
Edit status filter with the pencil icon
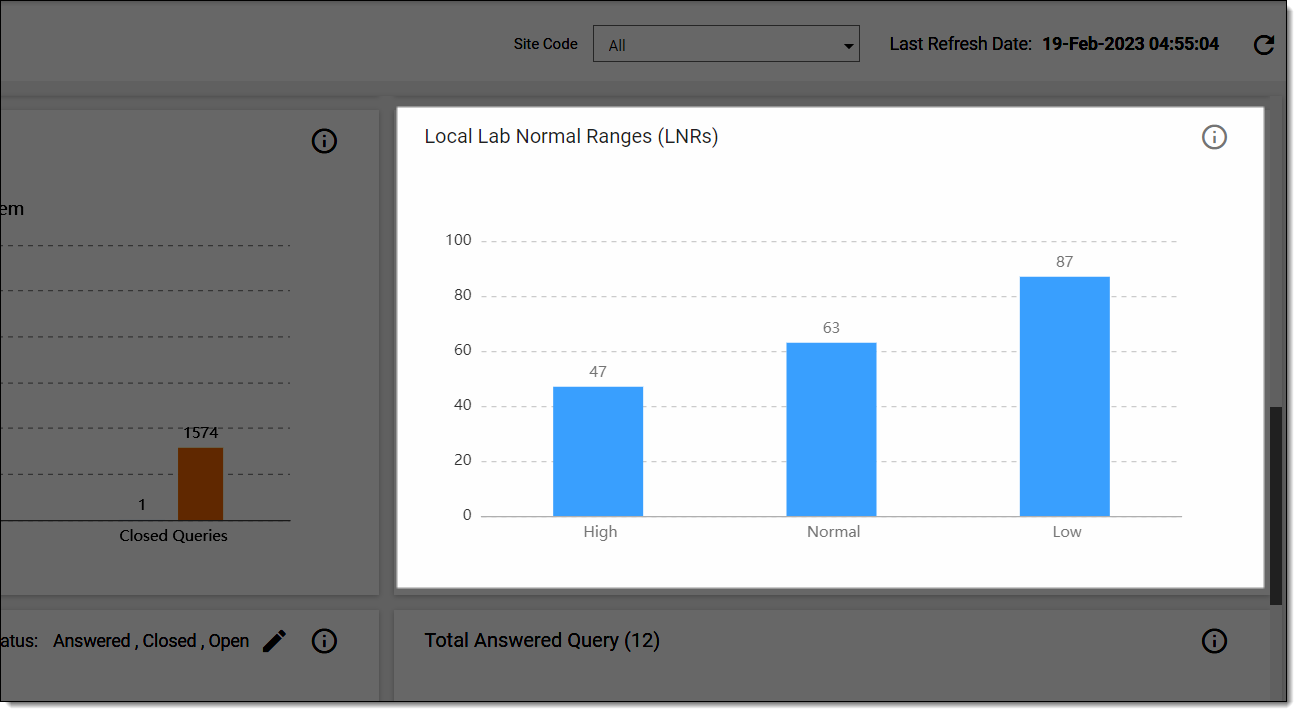pyautogui.click(x=275, y=641)
